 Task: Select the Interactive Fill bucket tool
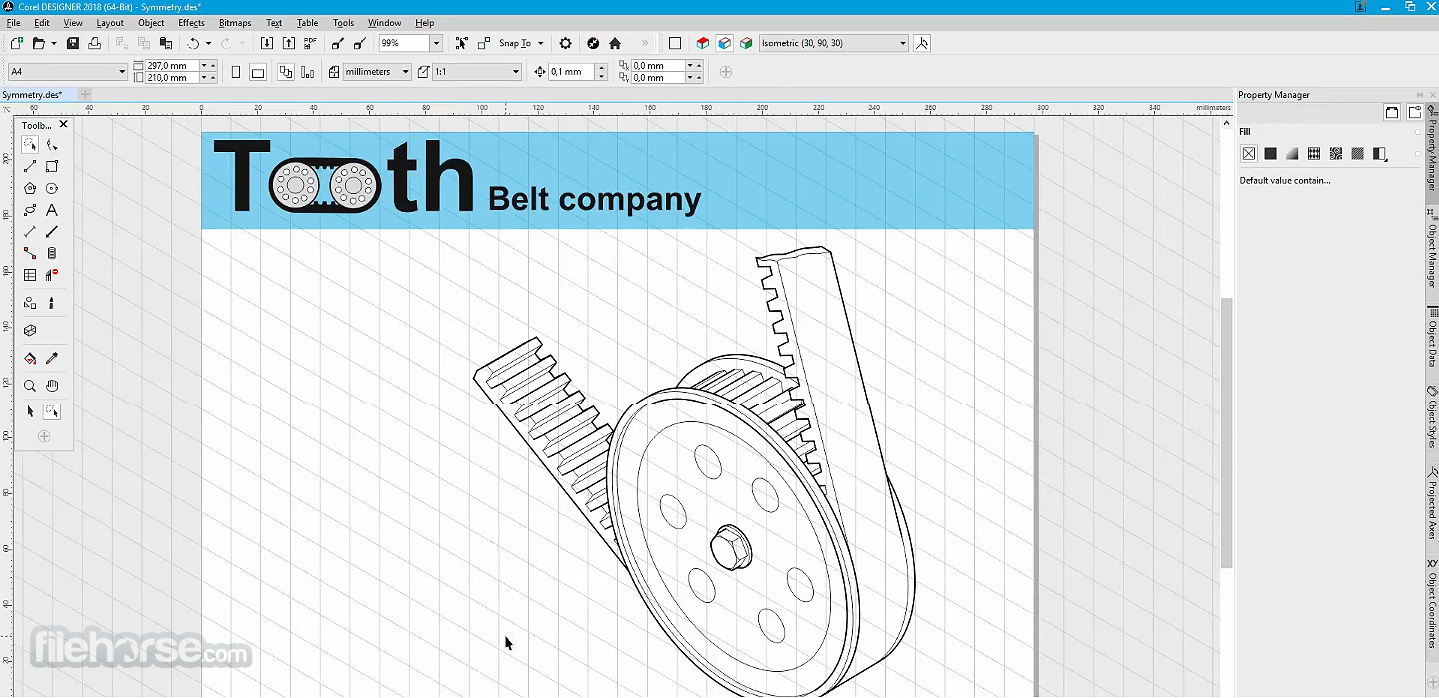[30, 358]
